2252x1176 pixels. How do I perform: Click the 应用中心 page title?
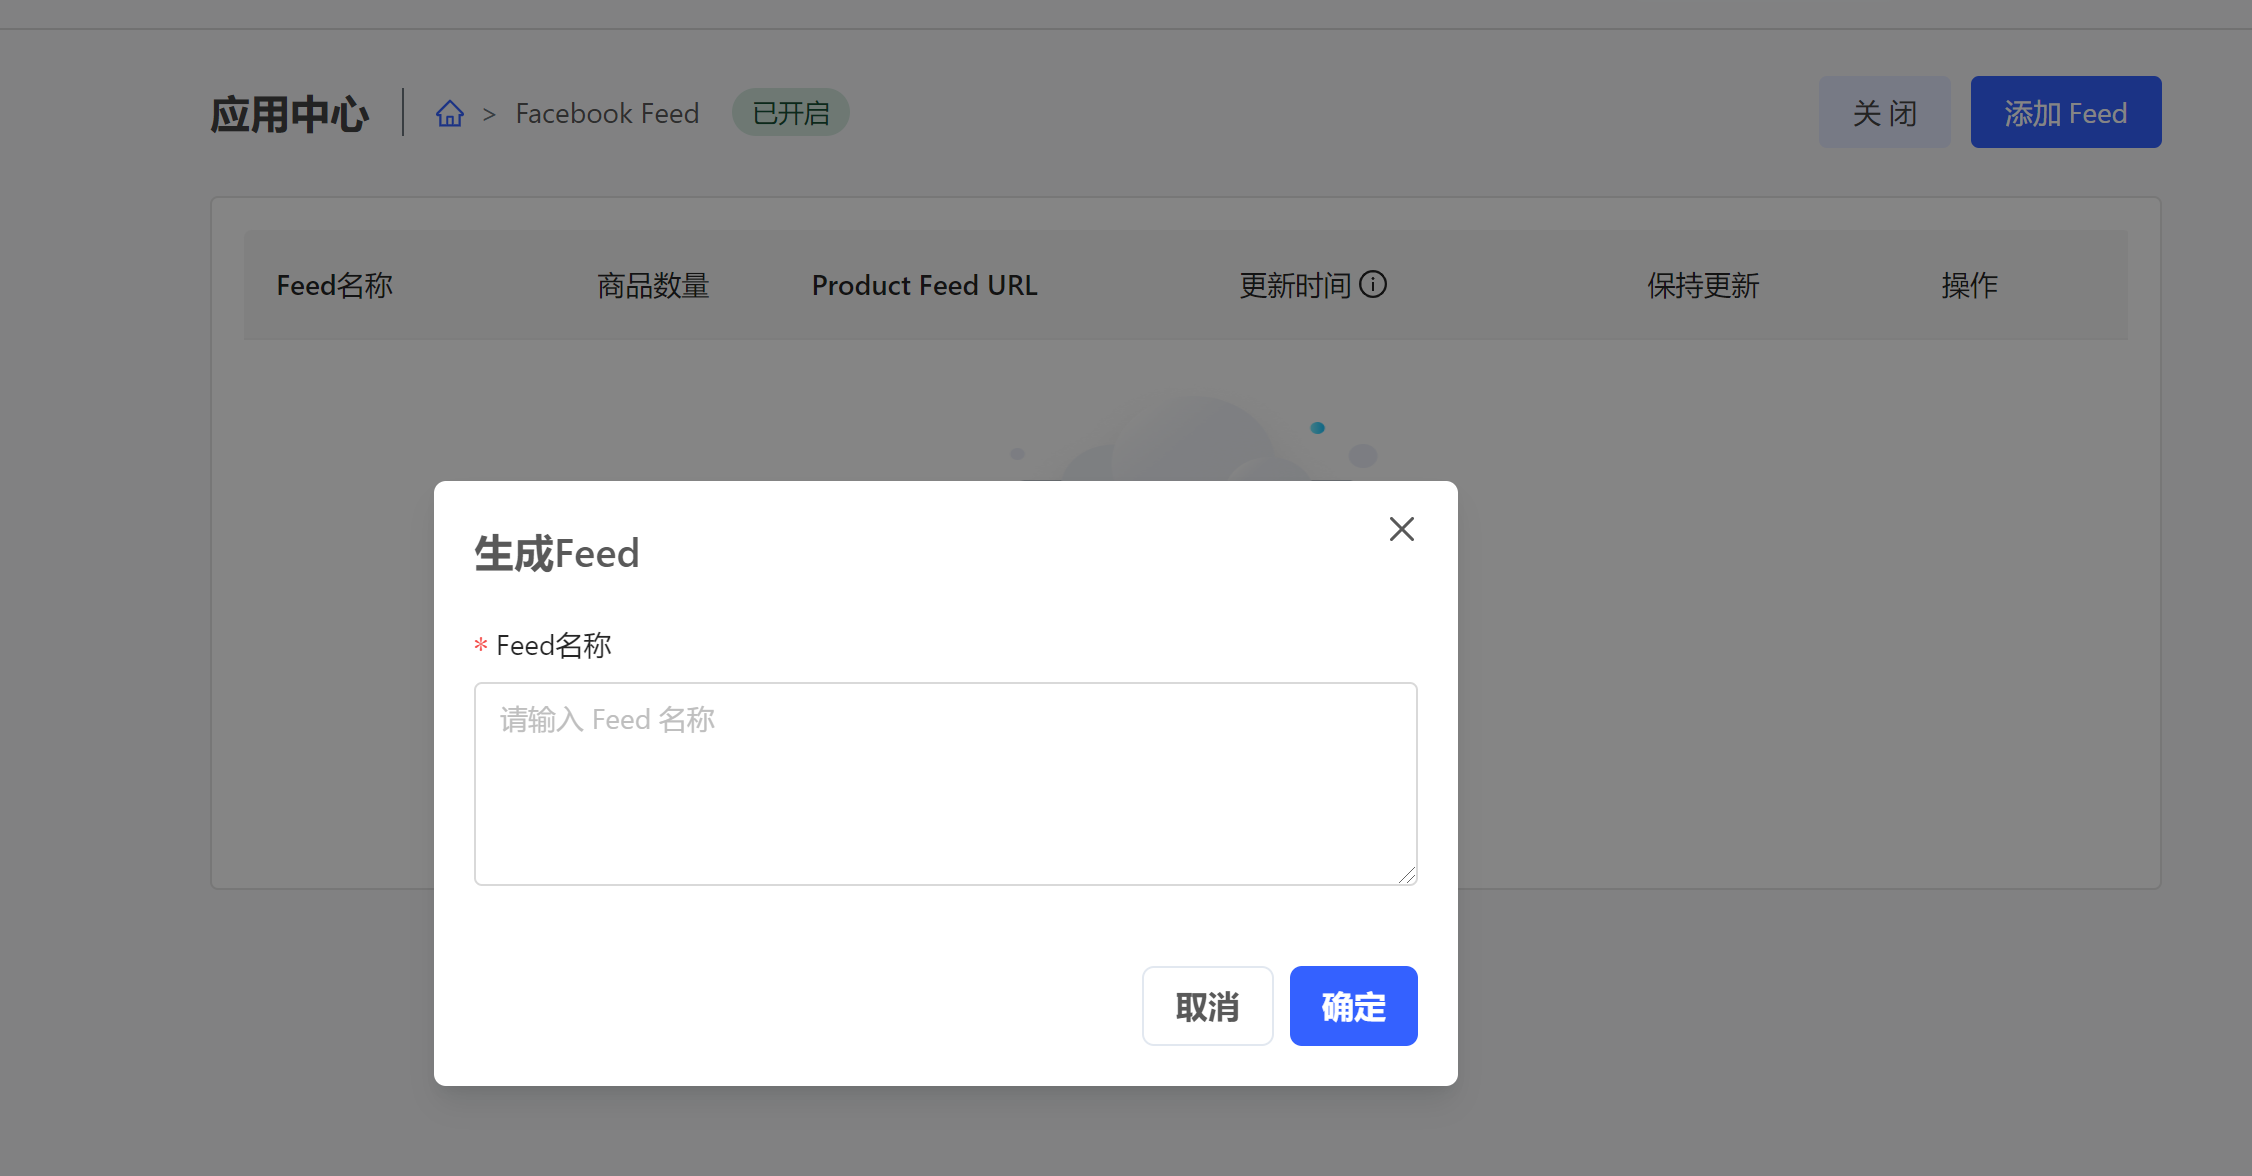290,114
